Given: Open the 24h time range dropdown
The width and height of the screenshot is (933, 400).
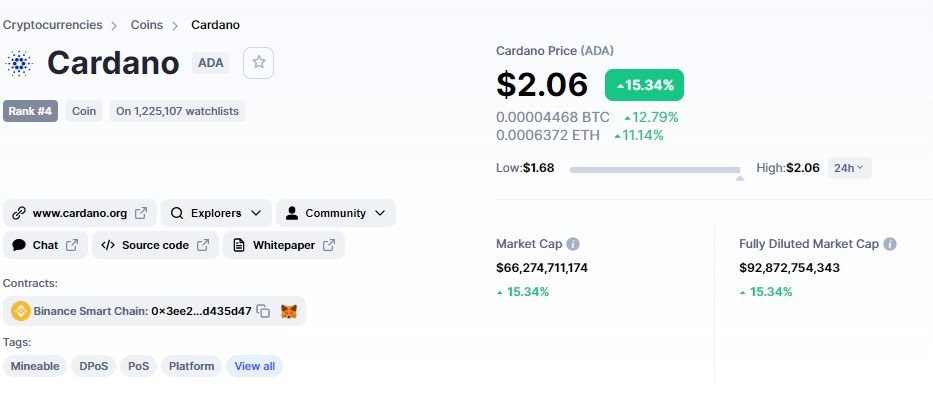Looking at the screenshot, I should (850, 168).
